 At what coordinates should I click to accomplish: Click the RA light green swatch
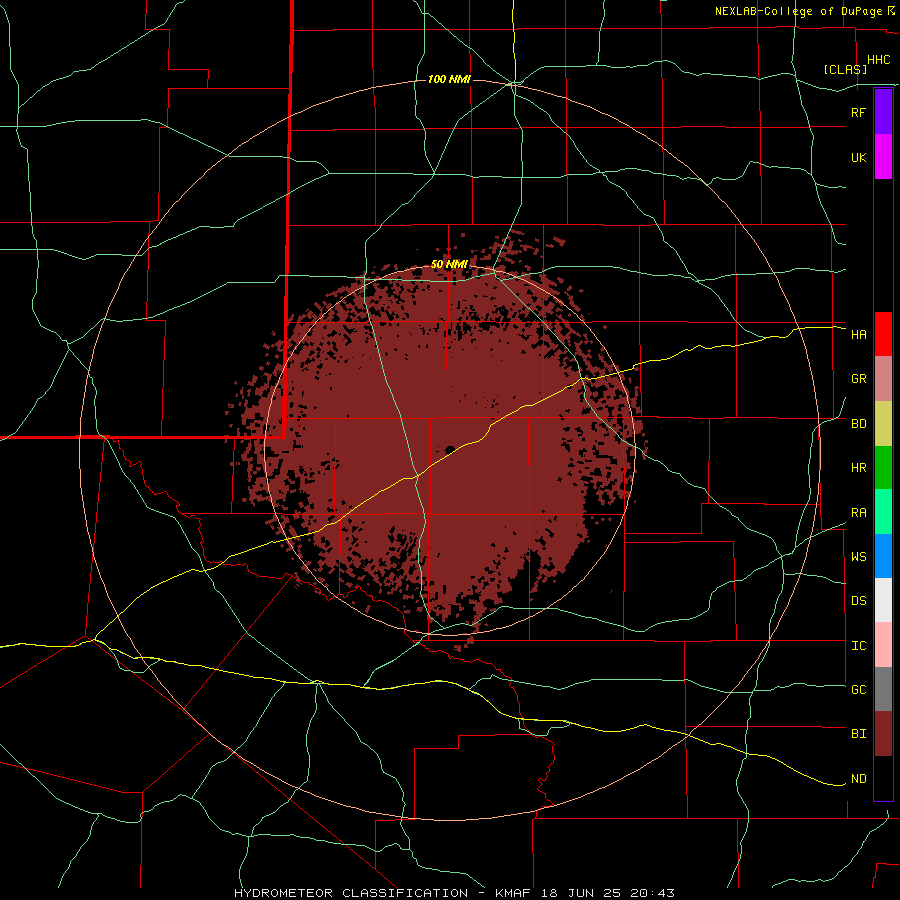click(x=883, y=512)
